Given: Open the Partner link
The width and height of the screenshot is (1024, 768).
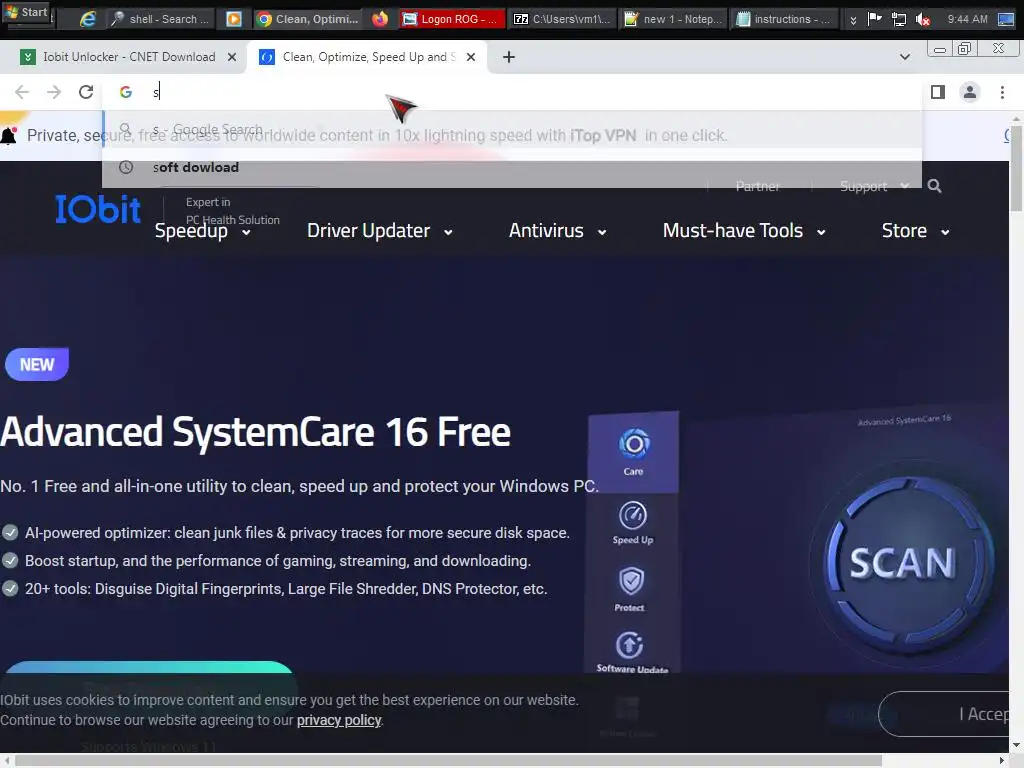Looking at the screenshot, I should tap(757, 186).
